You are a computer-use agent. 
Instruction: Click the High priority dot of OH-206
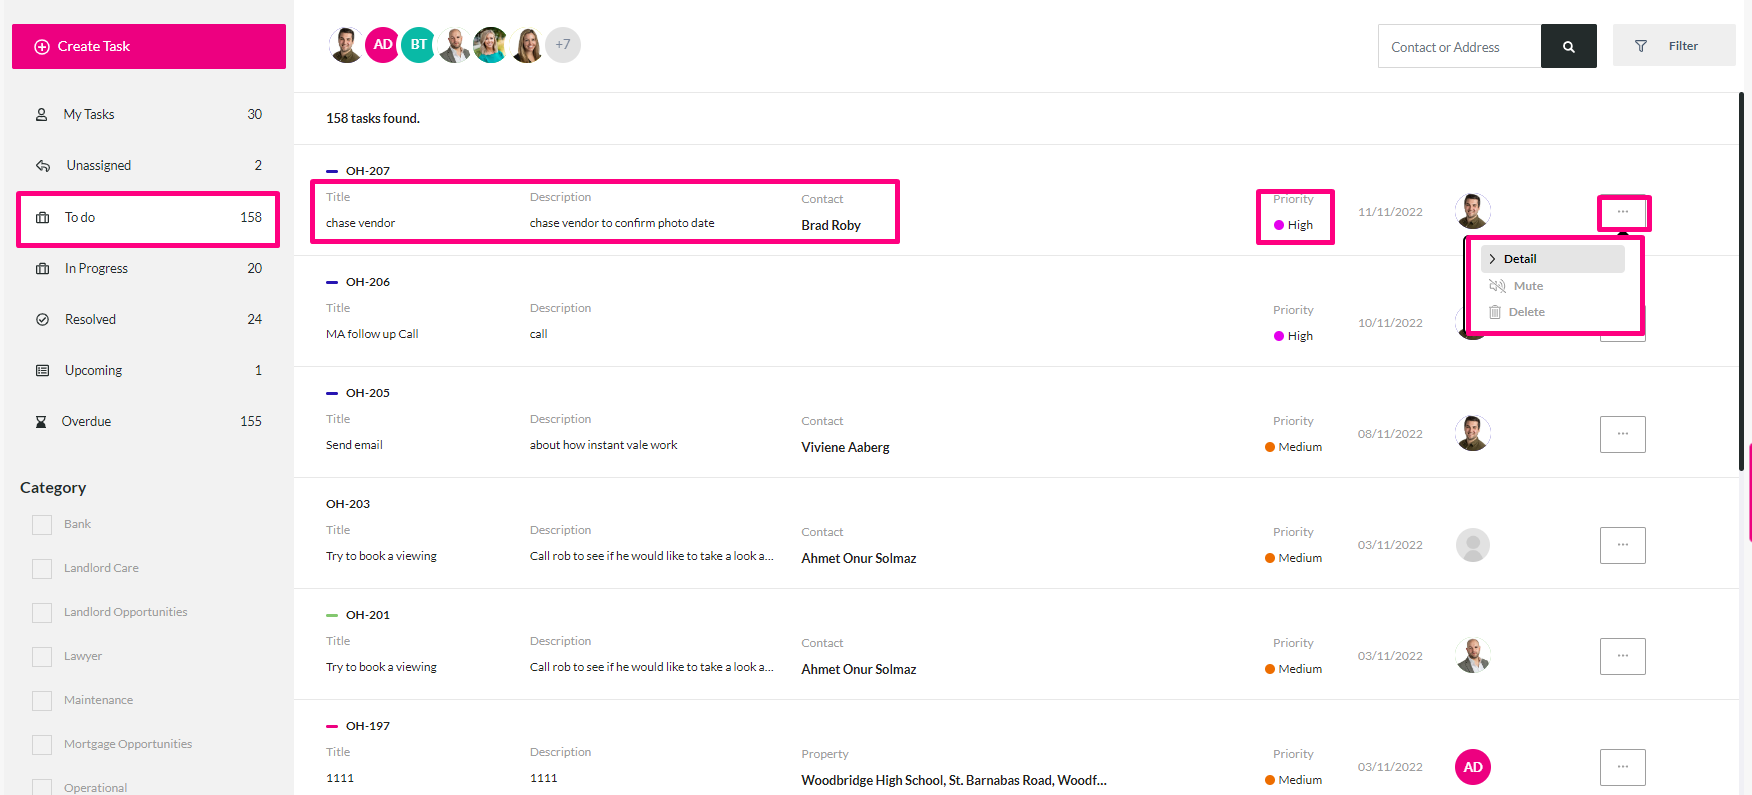point(1279,336)
